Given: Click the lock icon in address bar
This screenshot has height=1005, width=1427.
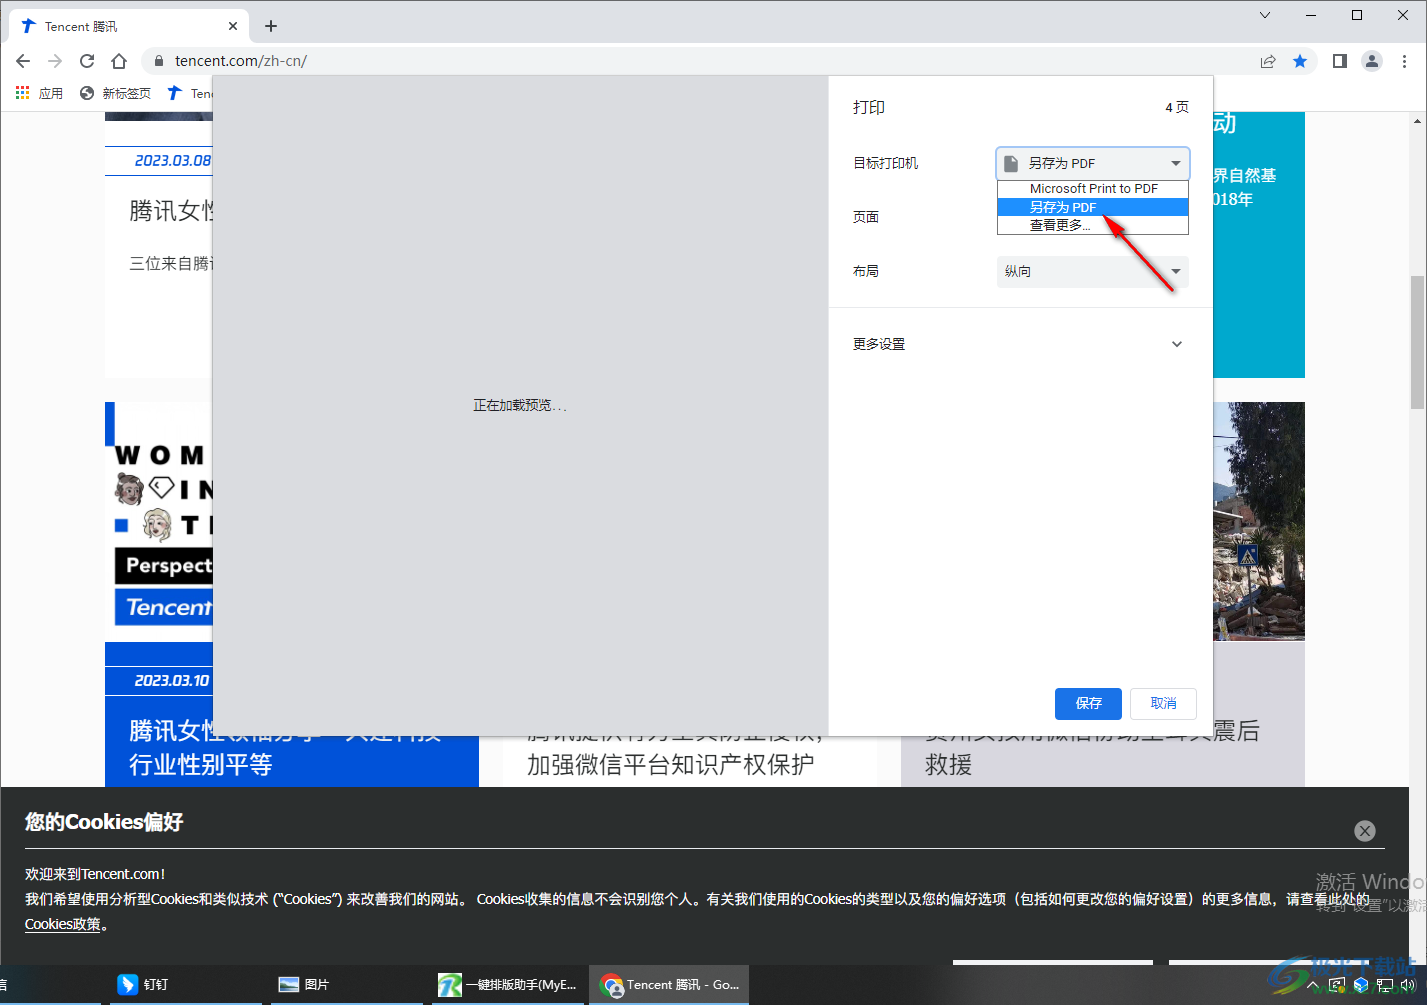Looking at the screenshot, I should tap(158, 61).
